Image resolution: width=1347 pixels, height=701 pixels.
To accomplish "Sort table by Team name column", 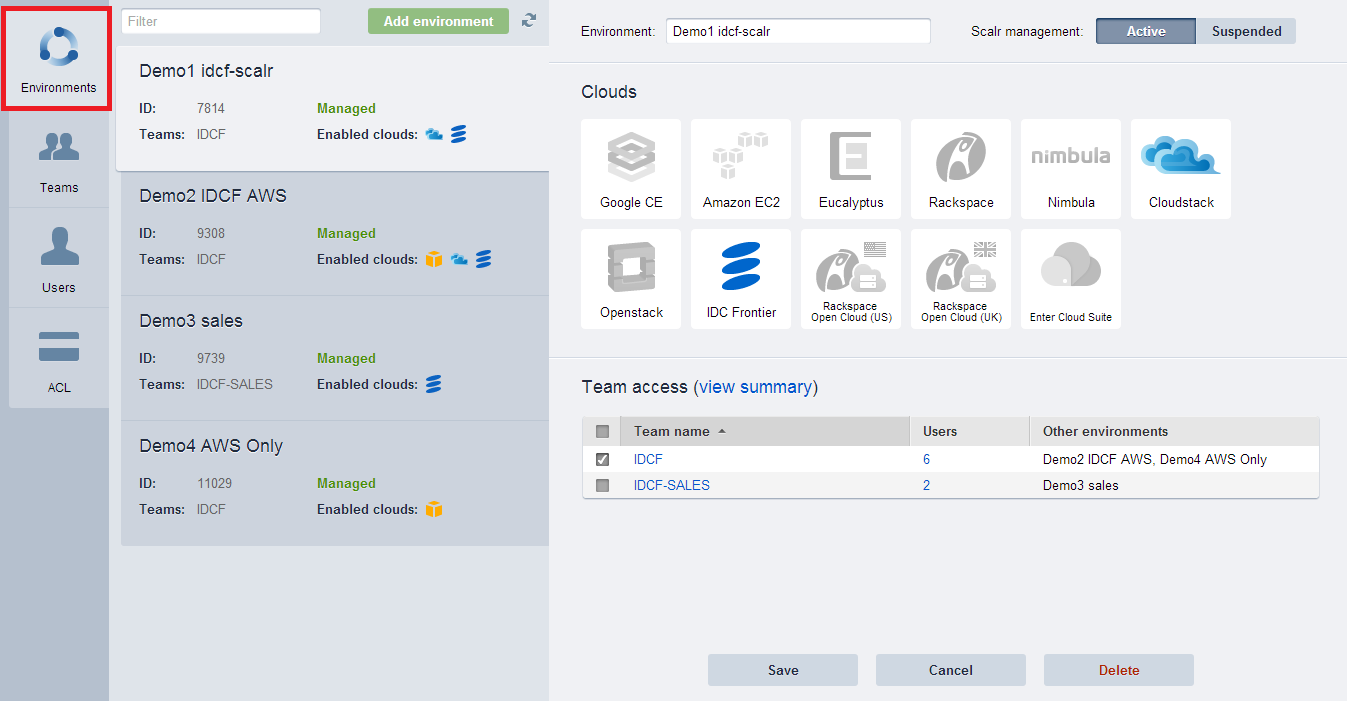I will 765,432.
